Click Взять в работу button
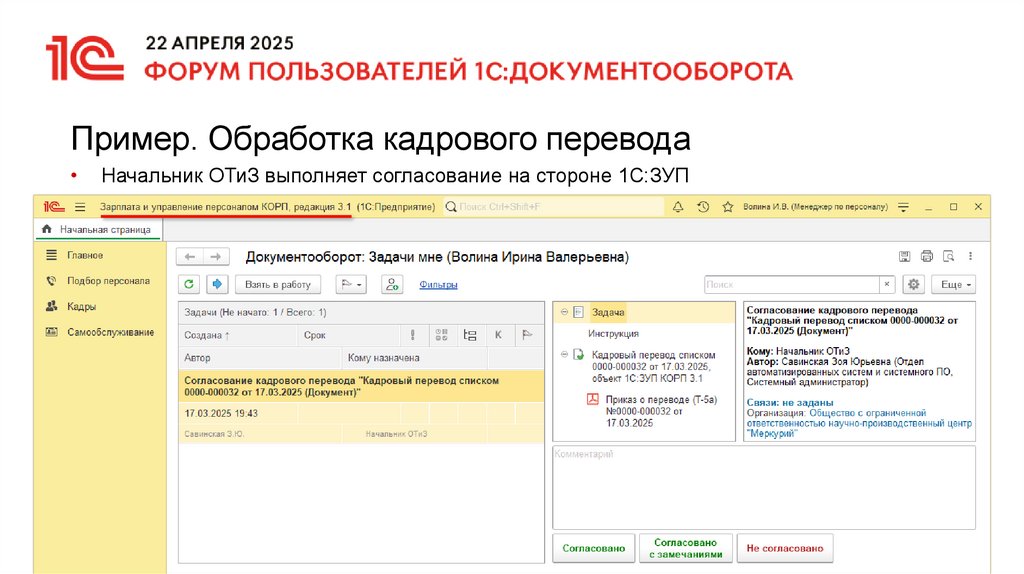 coord(278,284)
